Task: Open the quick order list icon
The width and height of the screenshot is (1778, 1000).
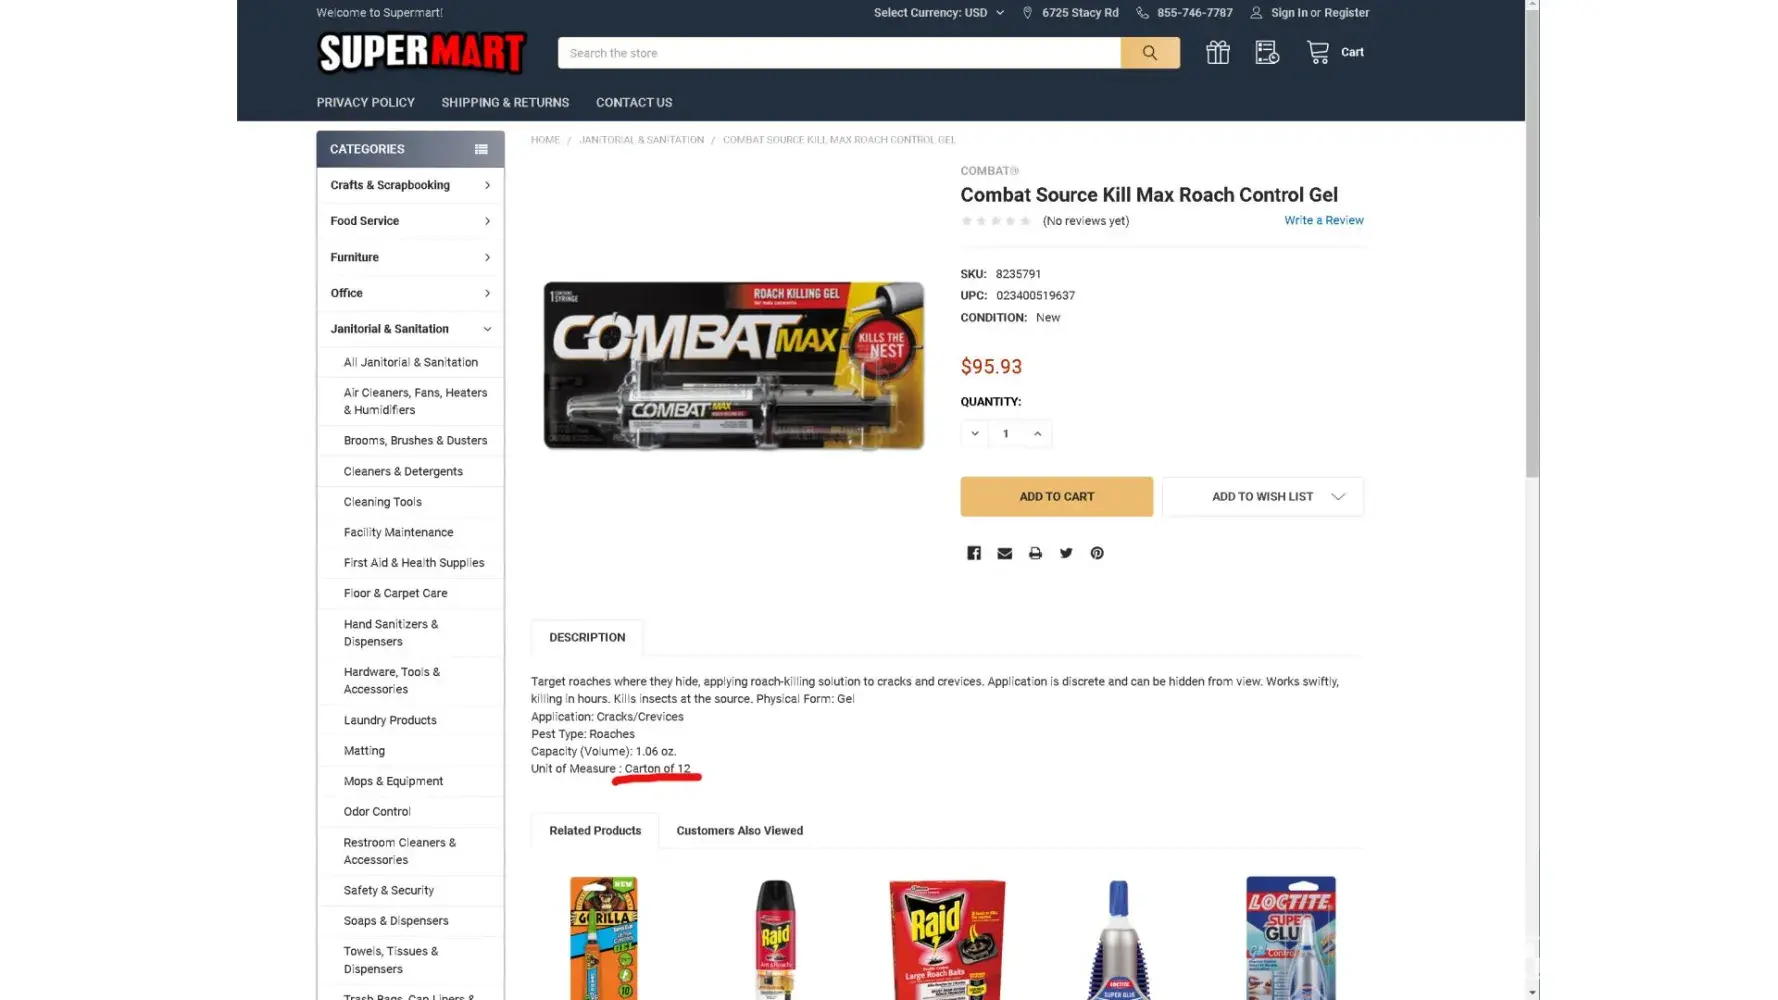Action: click(1267, 52)
